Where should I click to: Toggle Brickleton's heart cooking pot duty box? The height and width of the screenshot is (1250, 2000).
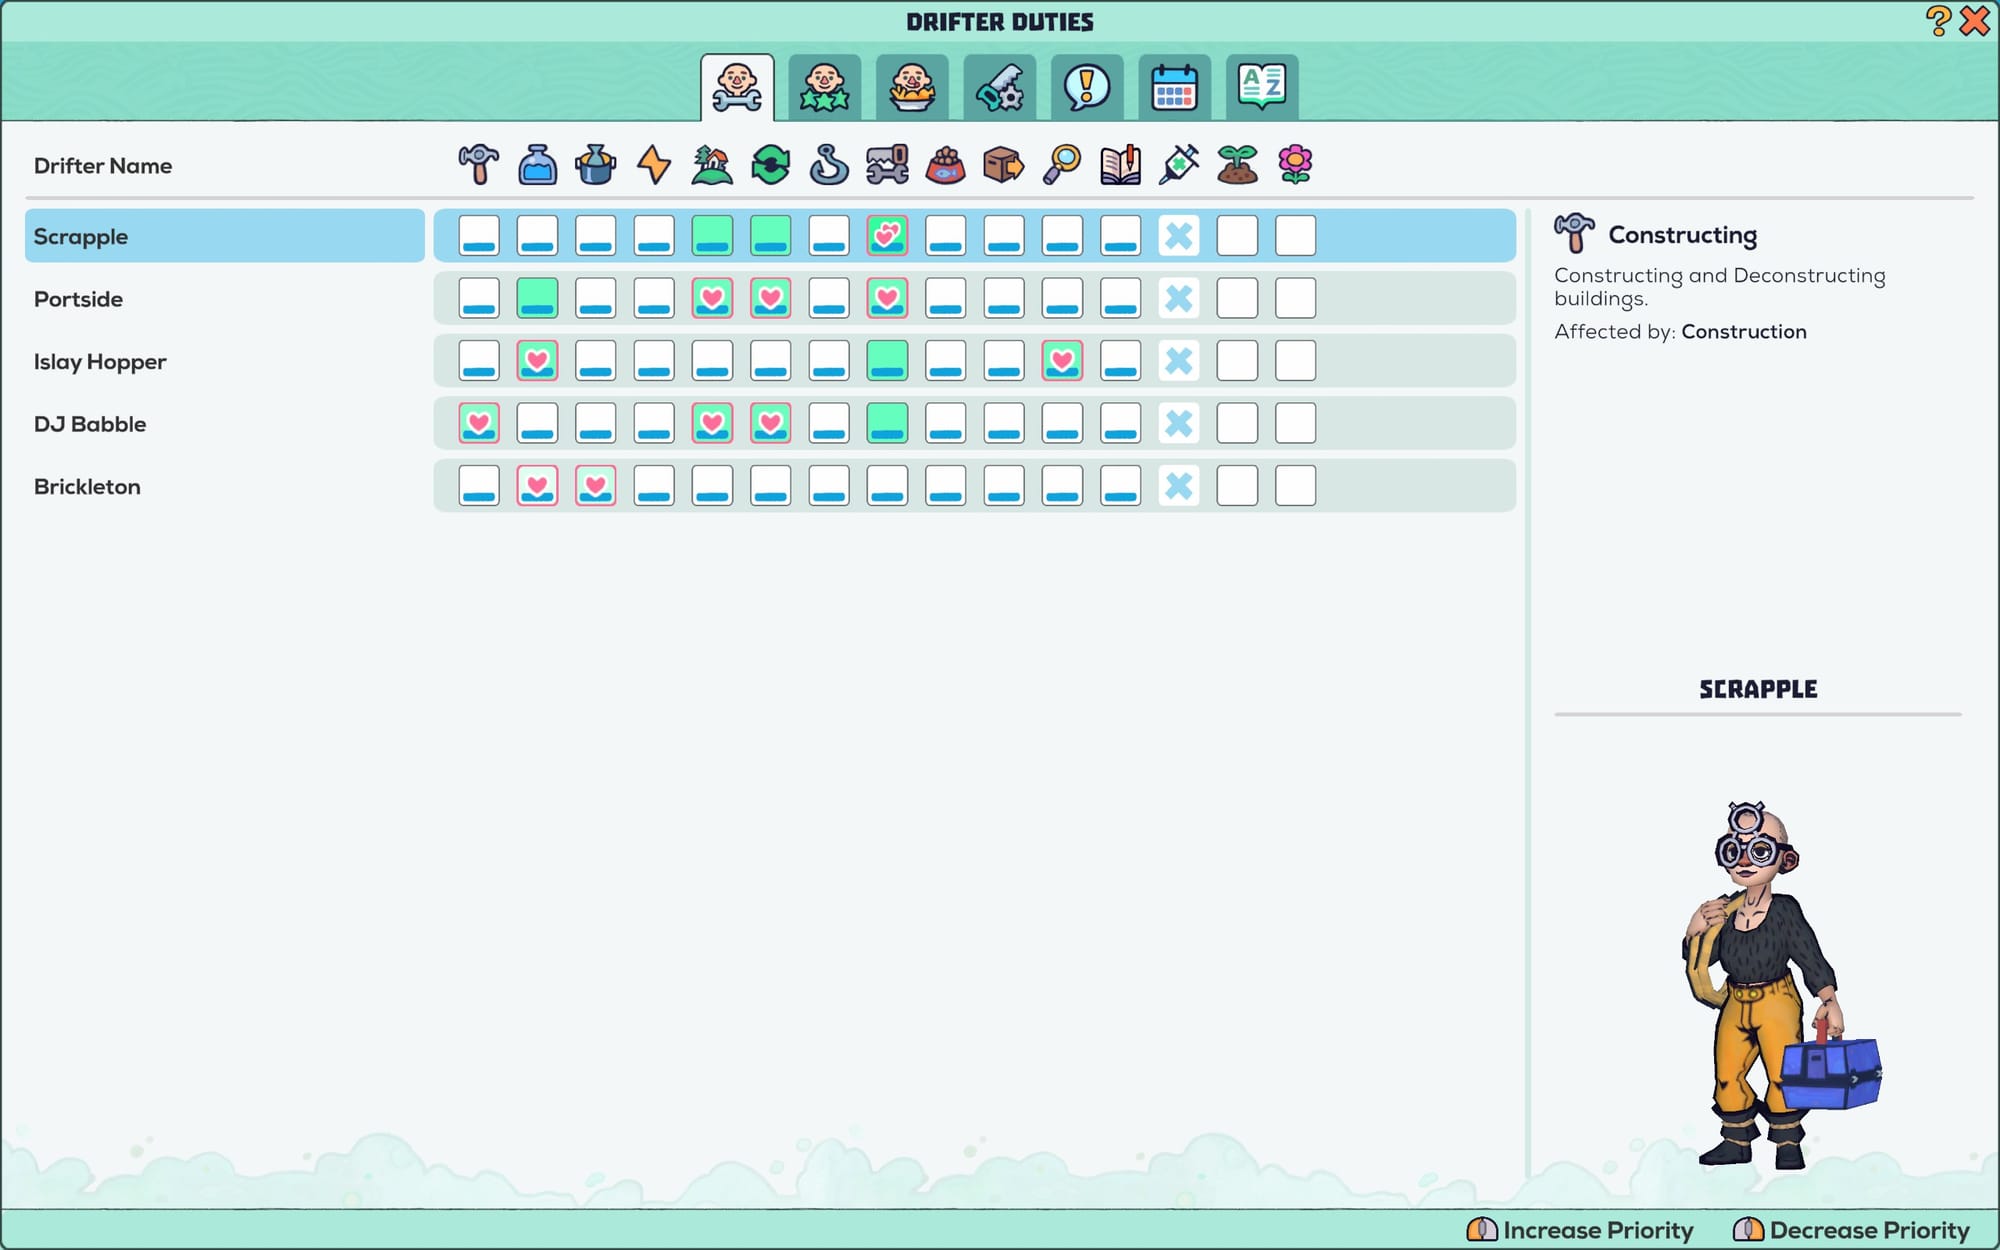coord(596,486)
